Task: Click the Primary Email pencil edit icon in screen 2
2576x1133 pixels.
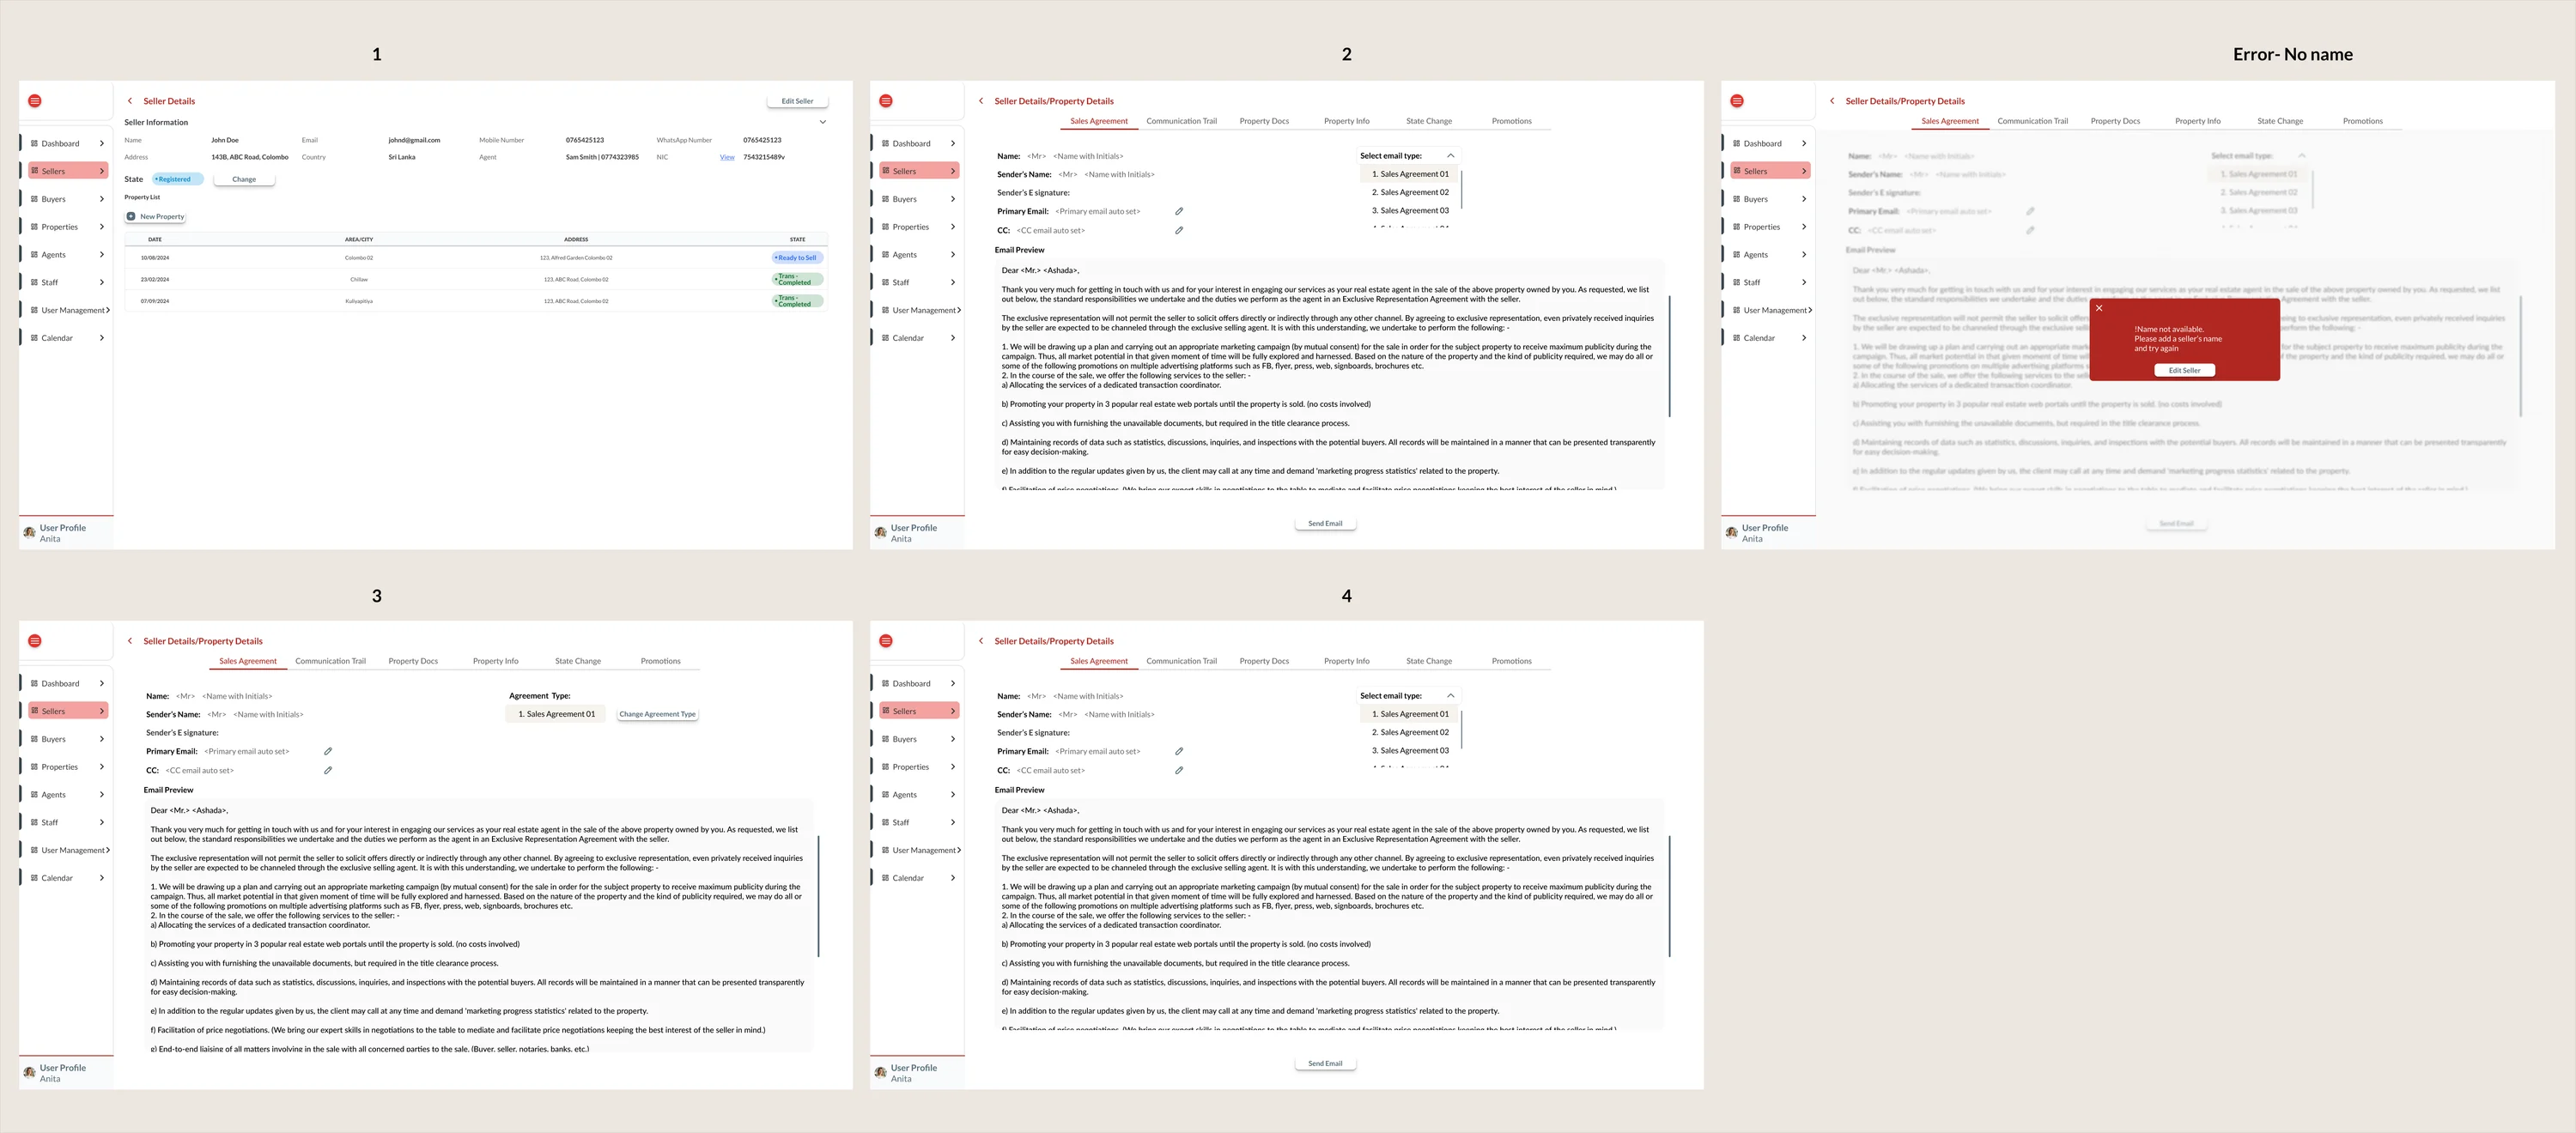Action: point(1179,211)
